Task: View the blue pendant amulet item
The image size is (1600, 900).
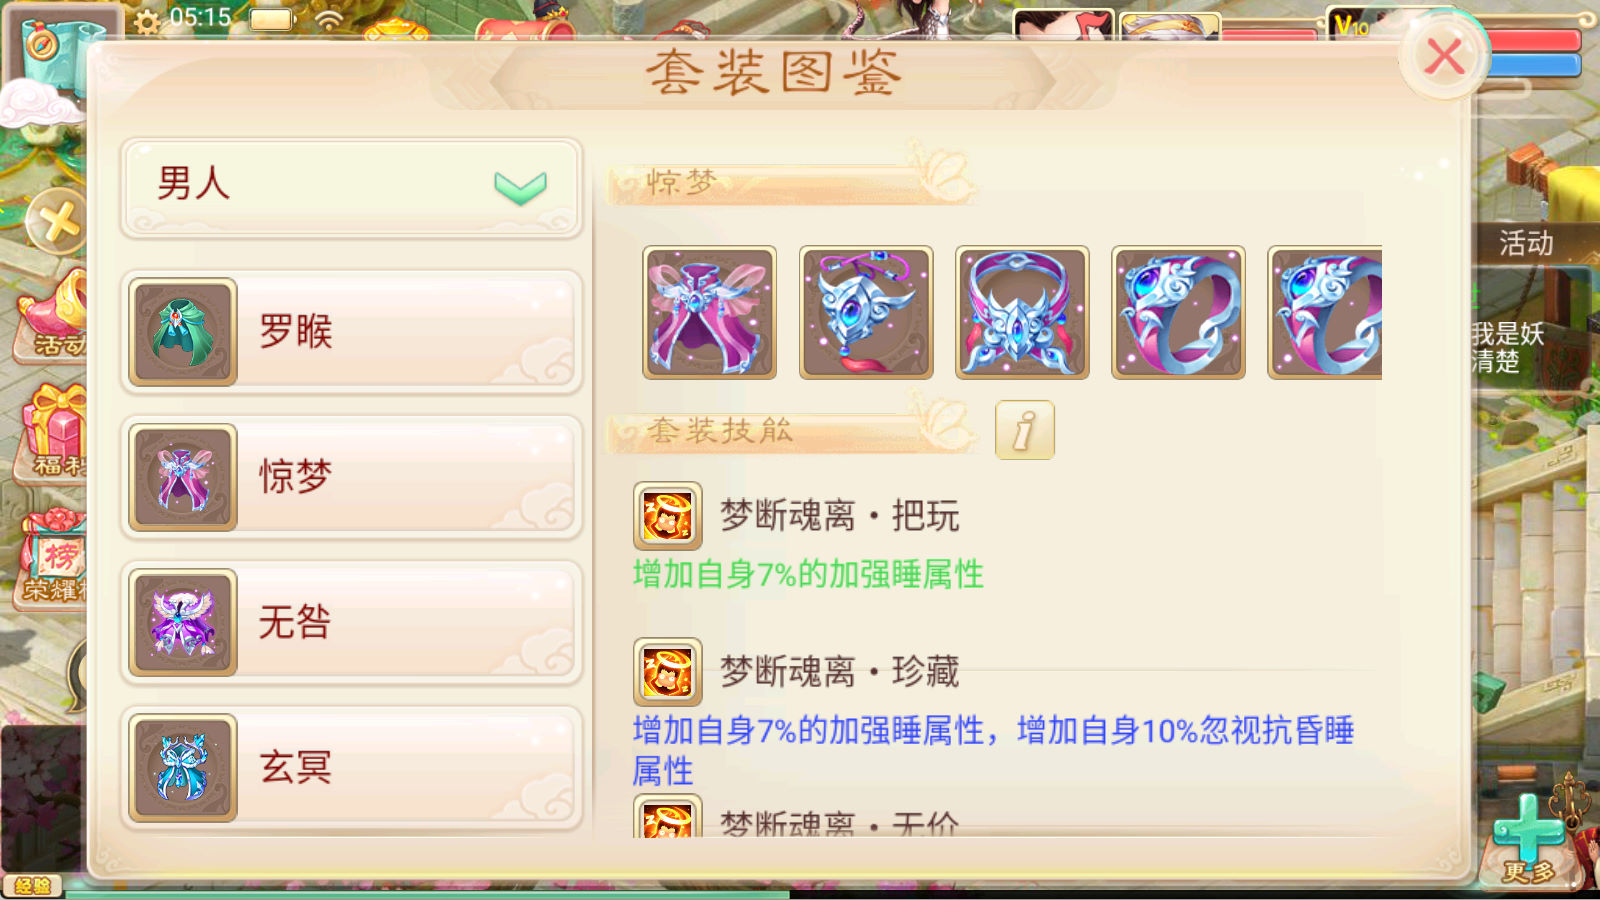Action: coord(866,313)
